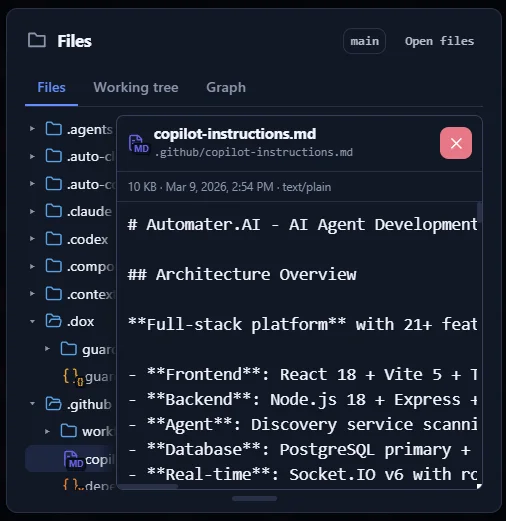The image size is (506, 521).
Task: Click the file path .github/copilot-instructions.md
Action: (254, 152)
